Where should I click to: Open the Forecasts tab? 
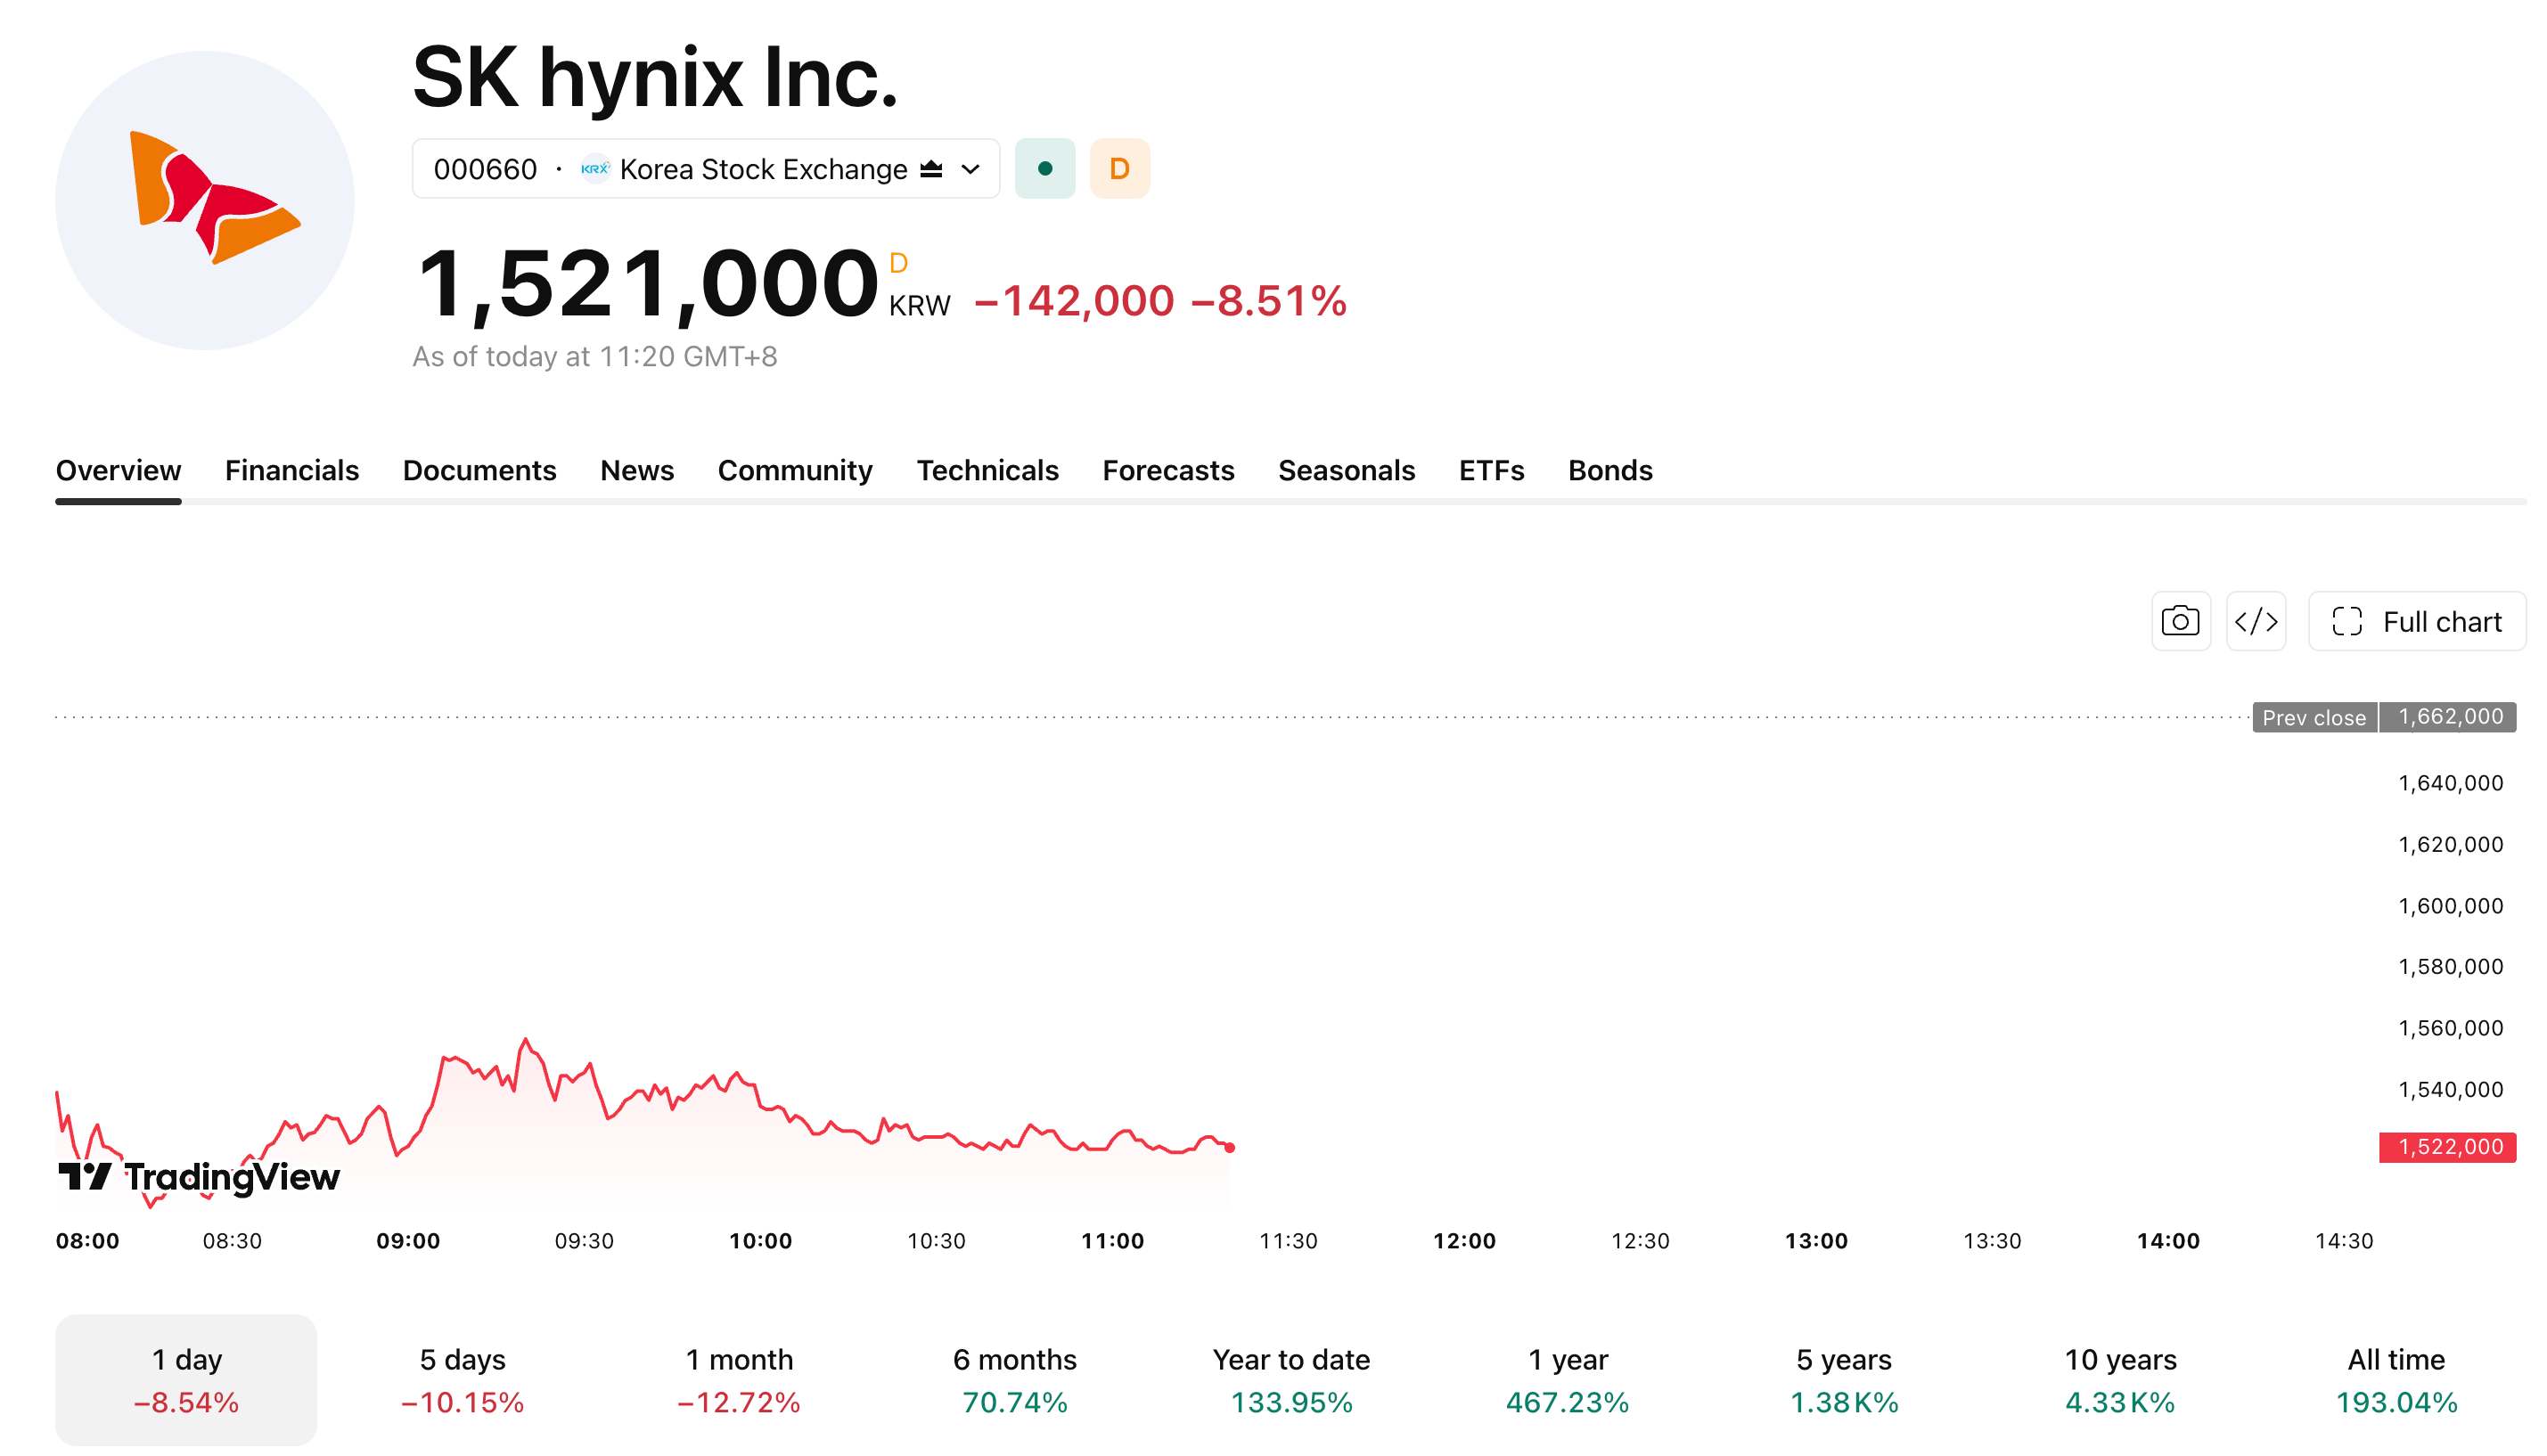tap(1168, 470)
